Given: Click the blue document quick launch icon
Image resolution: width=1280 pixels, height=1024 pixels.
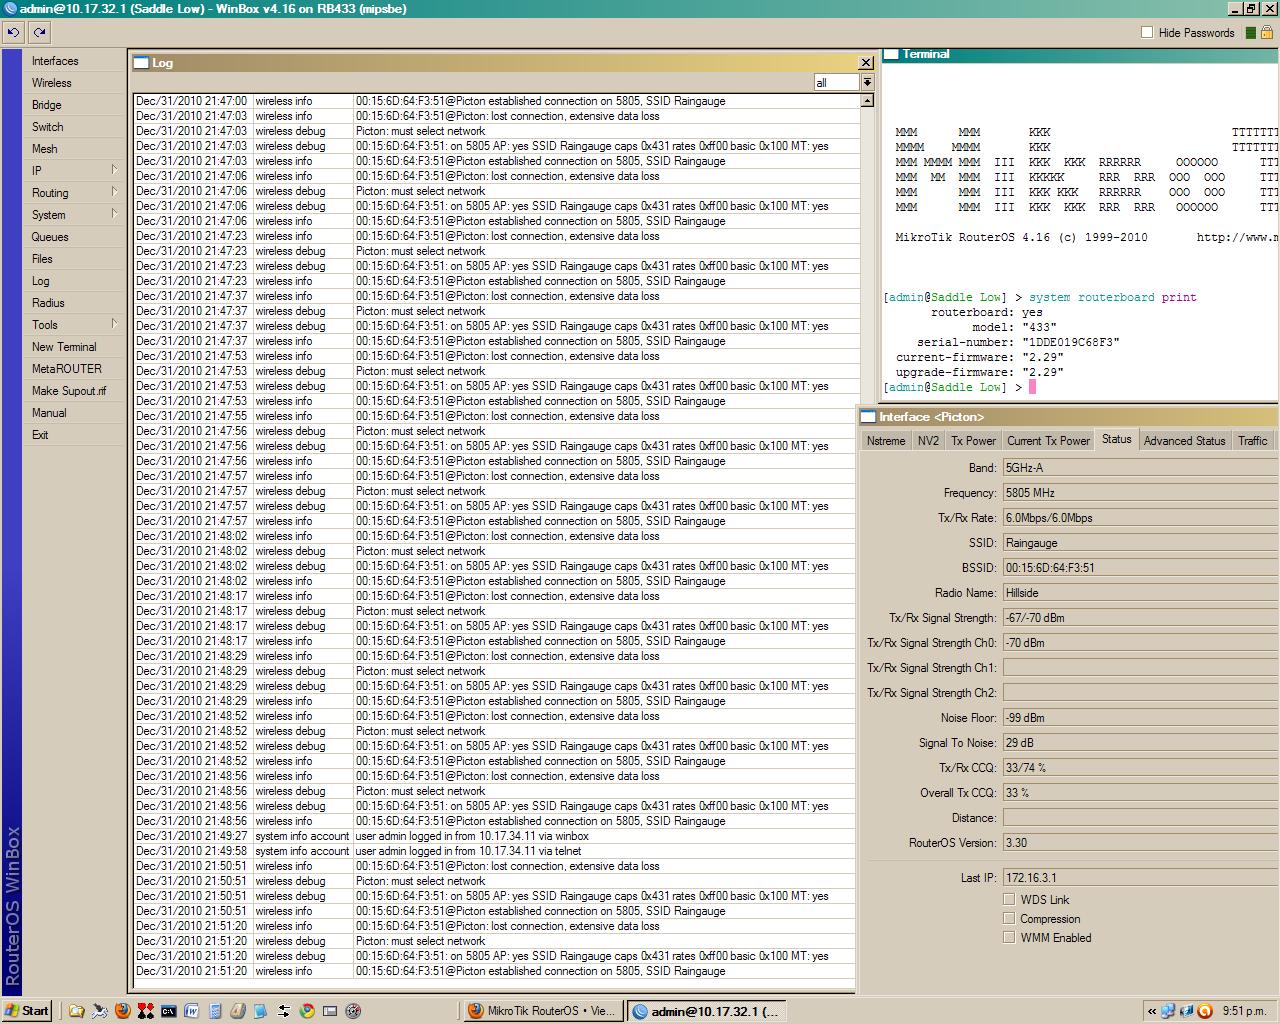Looking at the screenshot, I should (260, 1011).
